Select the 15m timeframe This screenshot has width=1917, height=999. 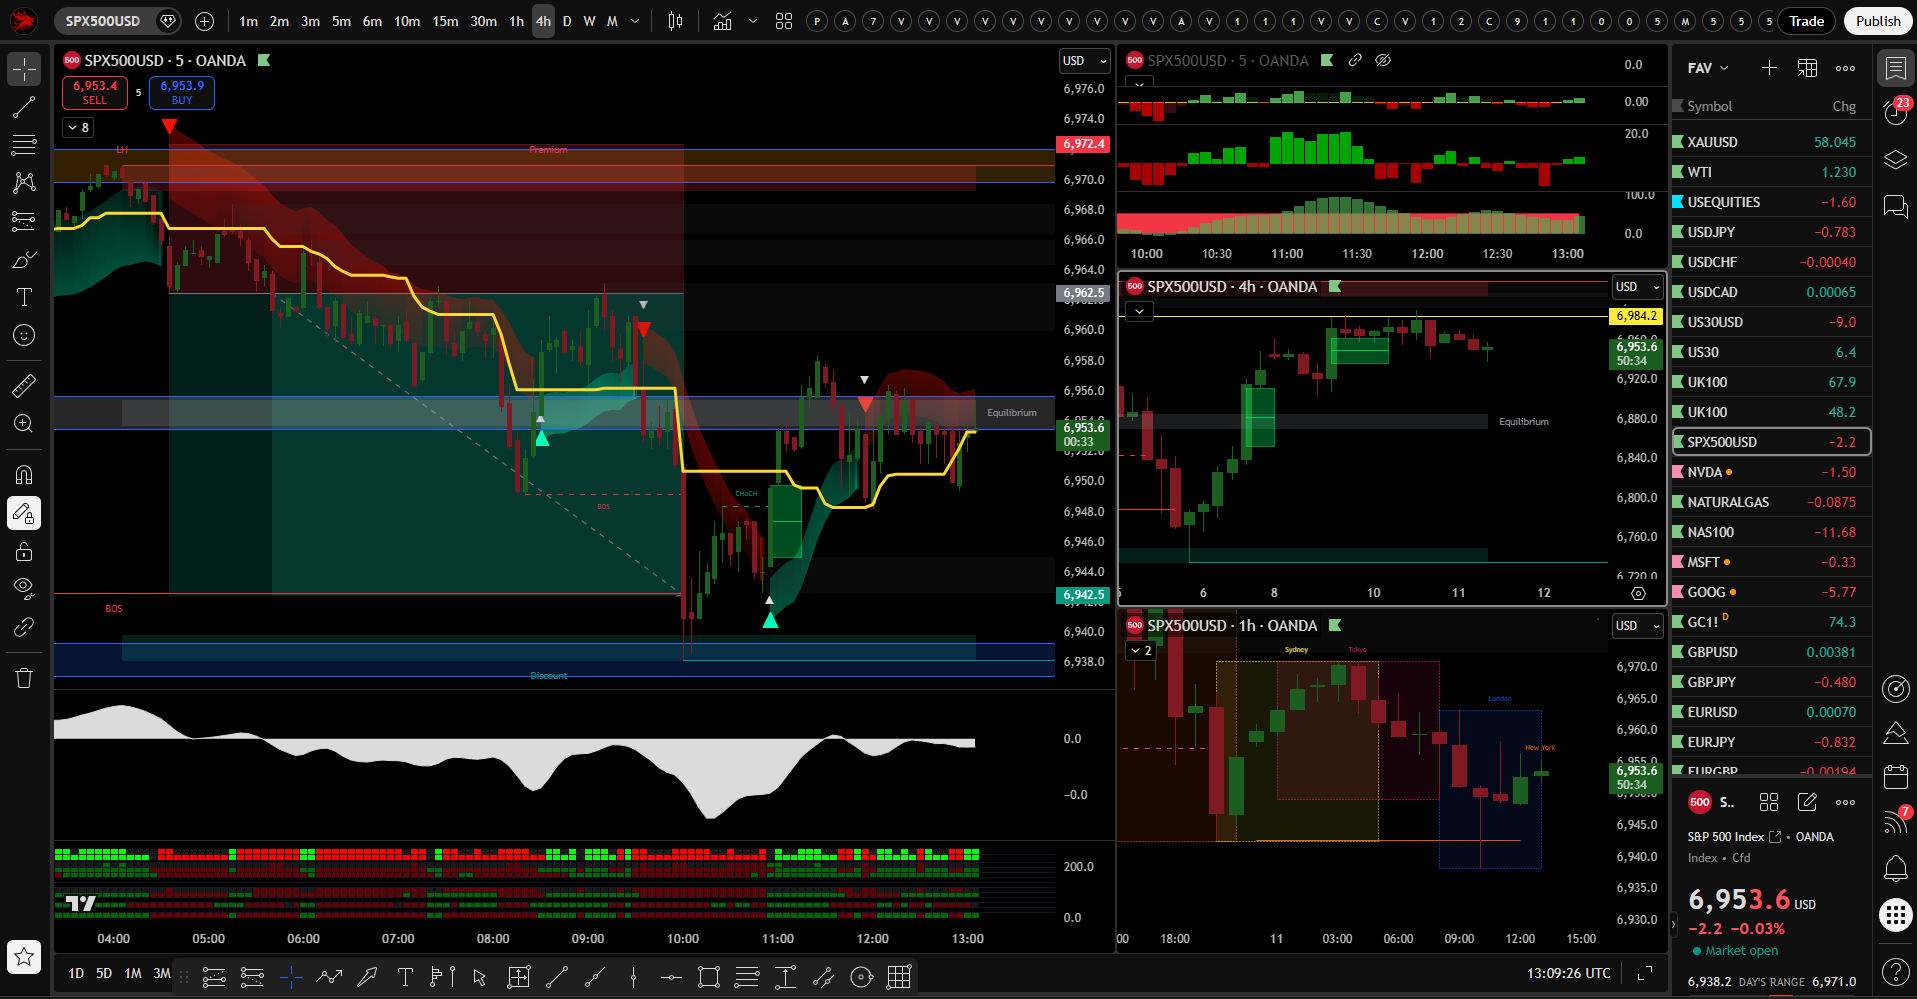click(x=445, y=21)
